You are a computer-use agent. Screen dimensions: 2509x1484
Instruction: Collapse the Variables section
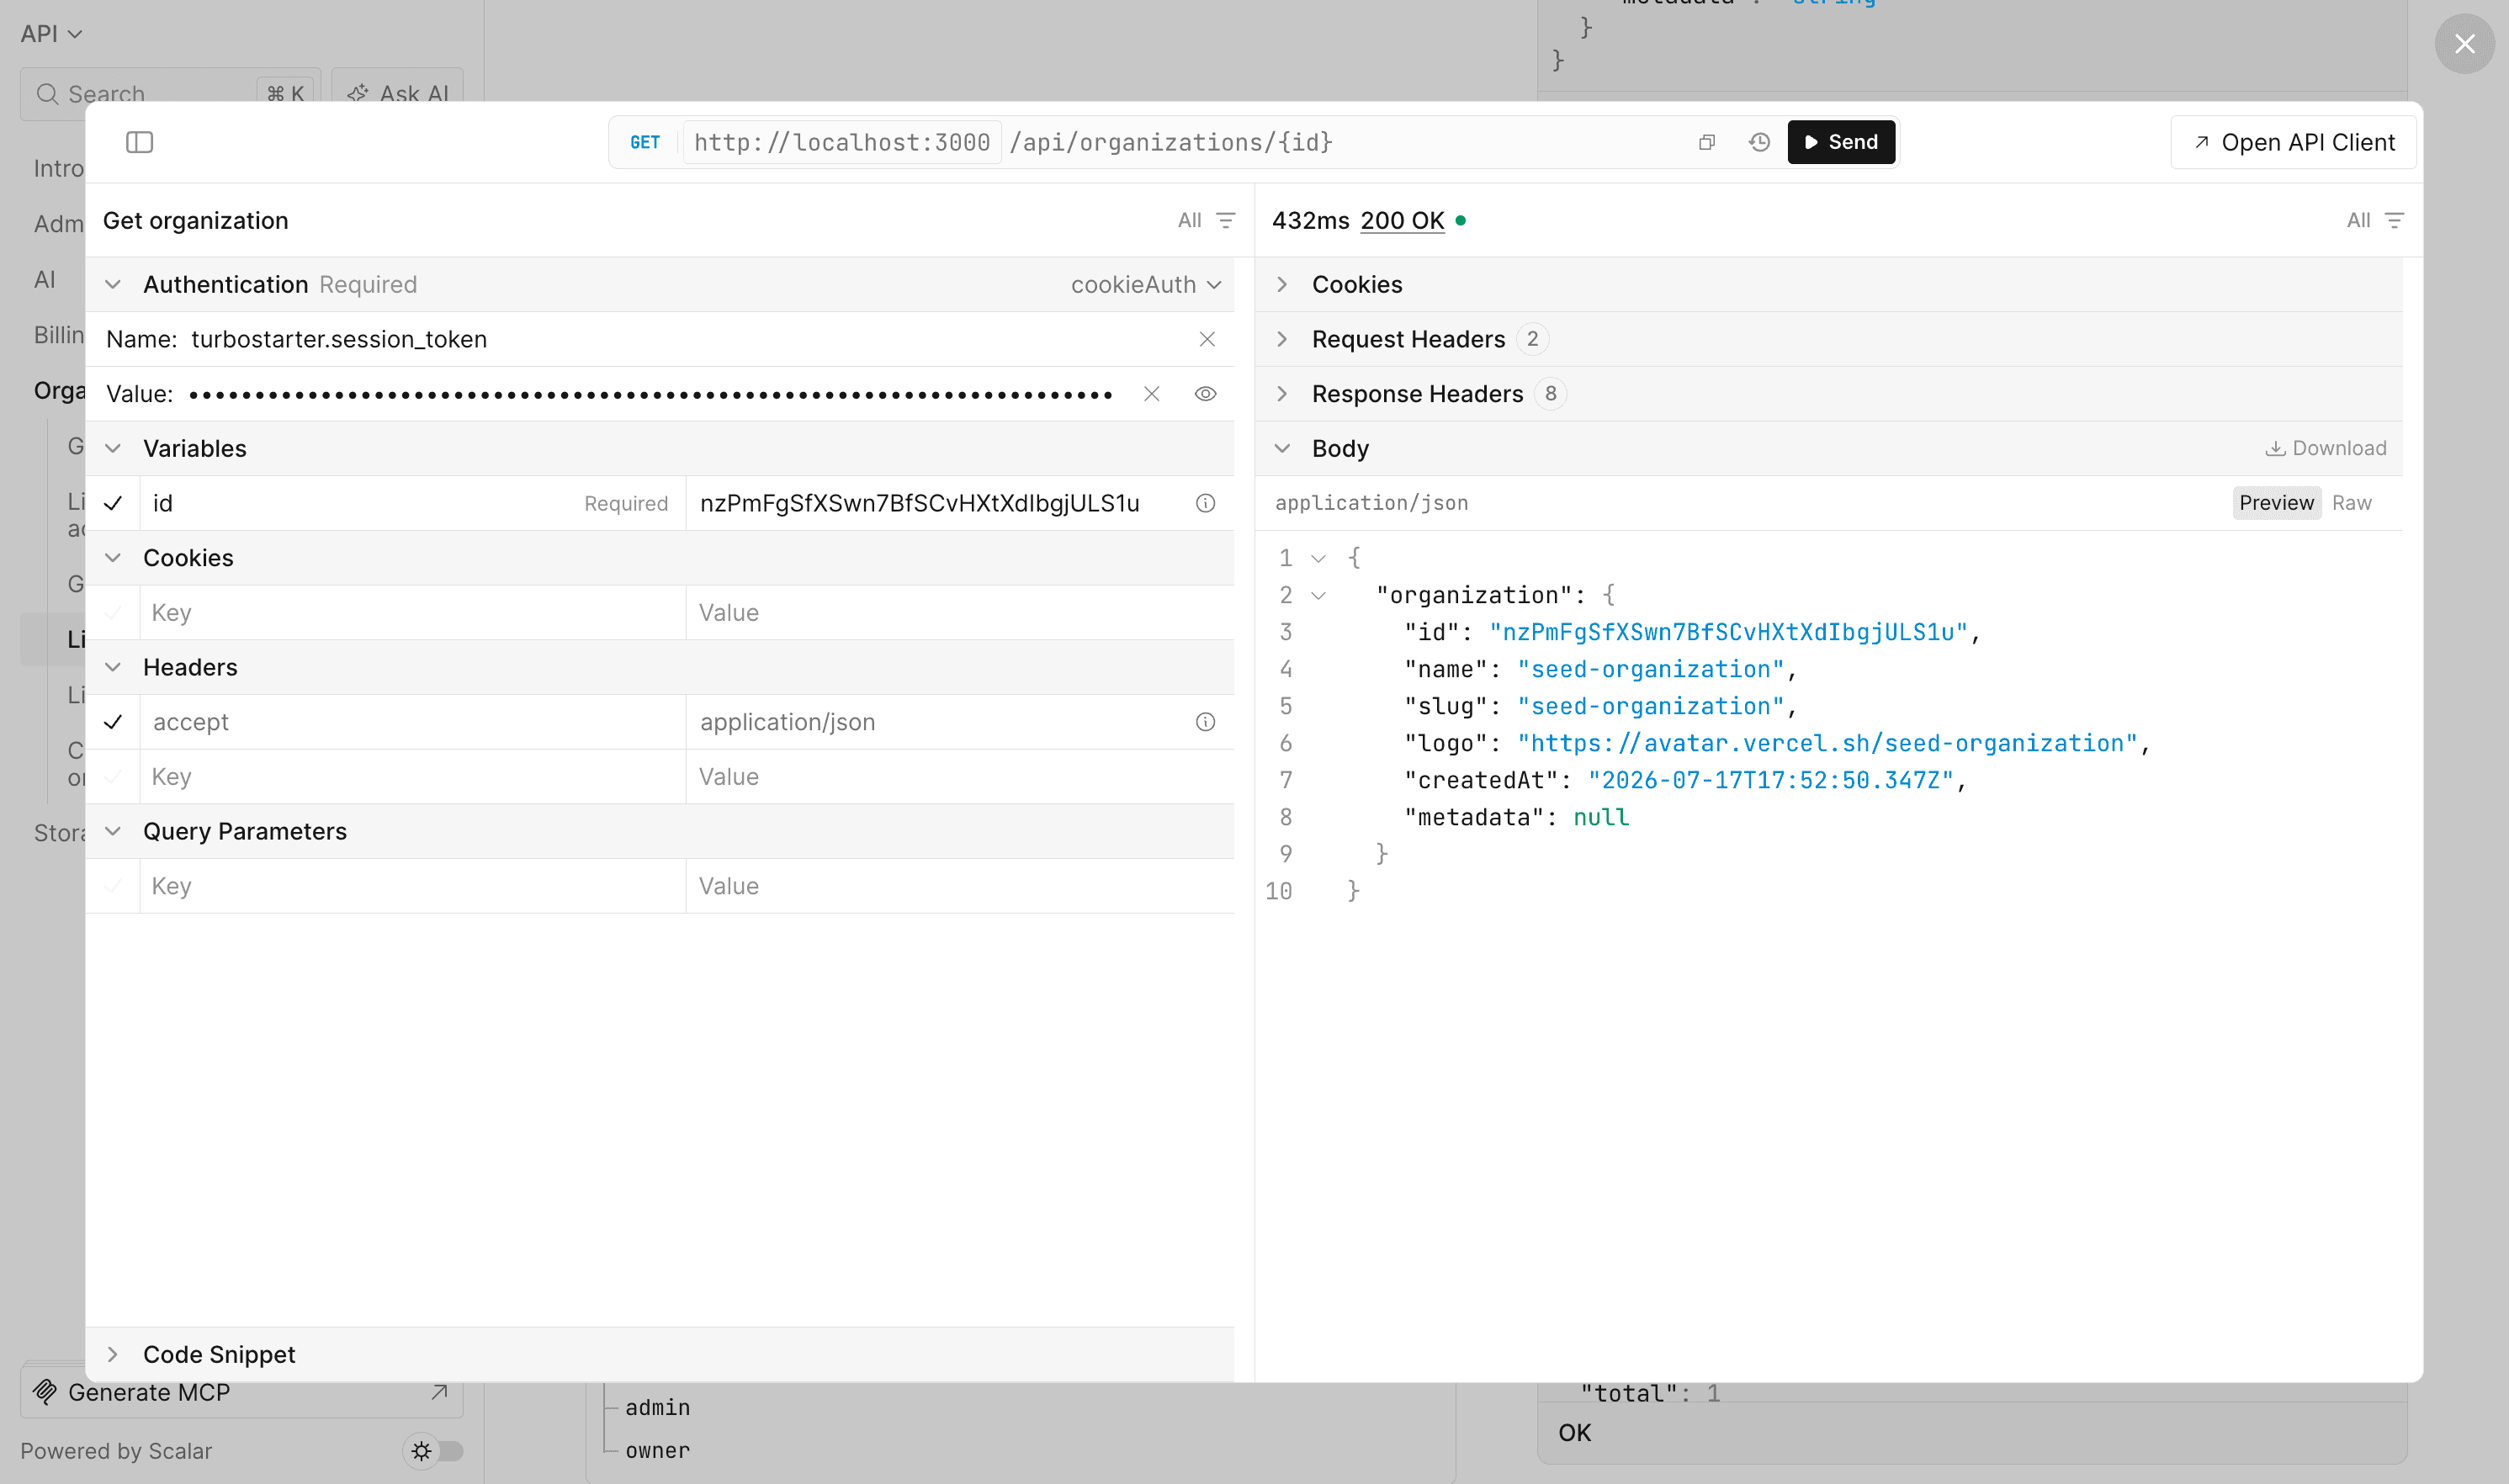coord(113,449)
